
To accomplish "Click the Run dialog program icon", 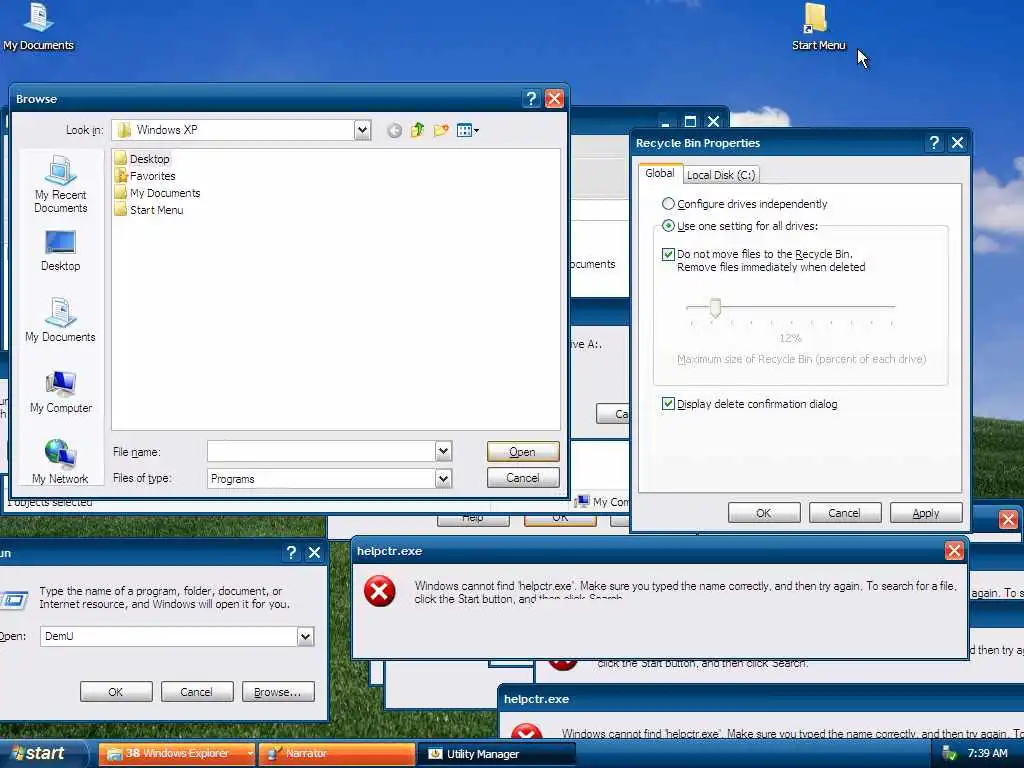I will pos(13,600).
